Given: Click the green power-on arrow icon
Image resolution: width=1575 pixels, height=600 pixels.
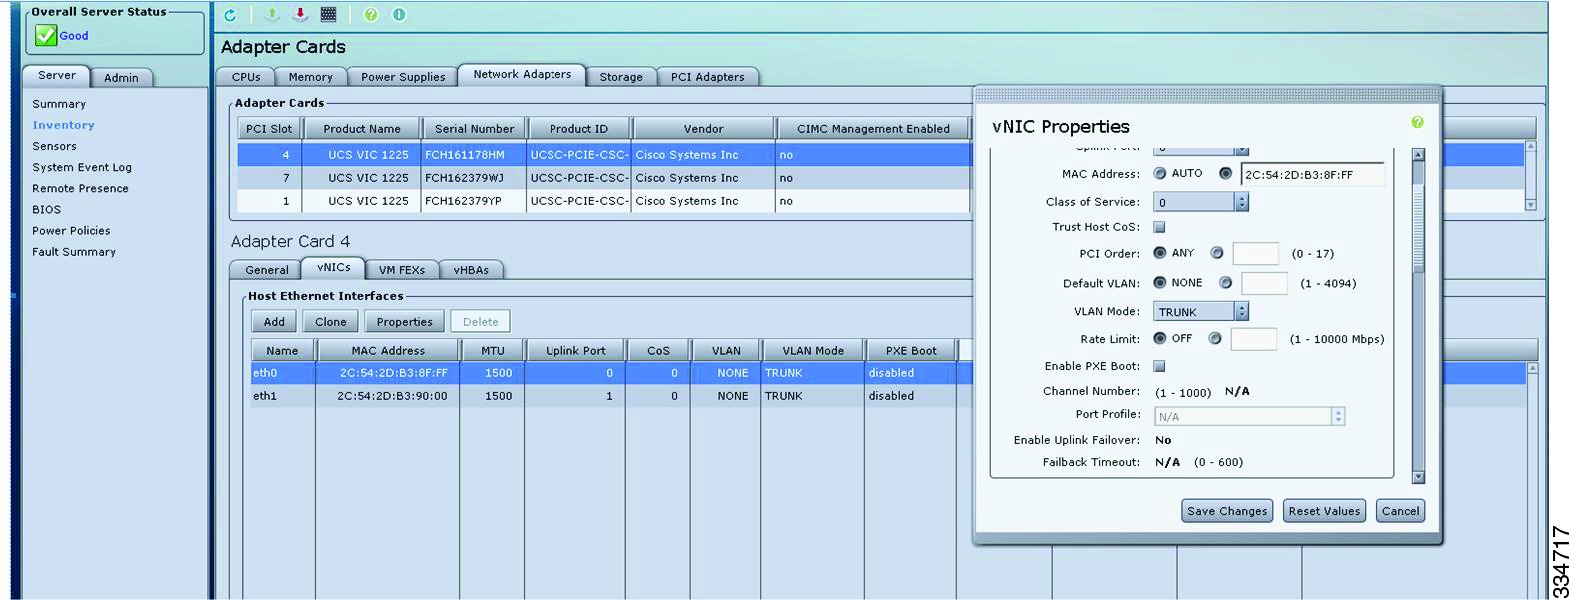Looking at the screenshot, I should click(272, 14).
